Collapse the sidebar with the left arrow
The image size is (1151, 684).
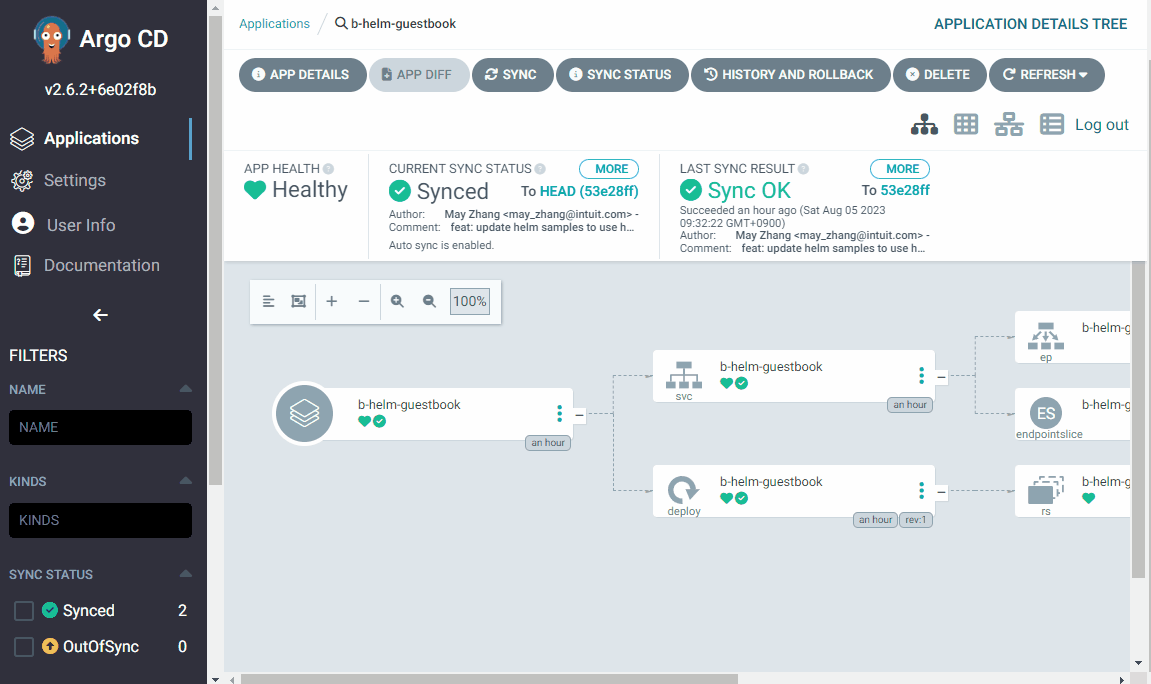(101, 315)
